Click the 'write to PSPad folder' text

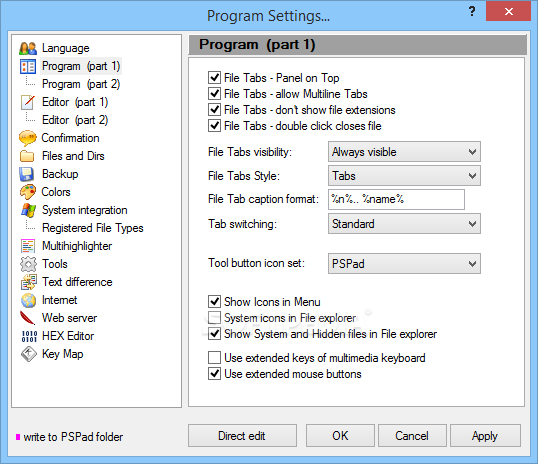73,437
